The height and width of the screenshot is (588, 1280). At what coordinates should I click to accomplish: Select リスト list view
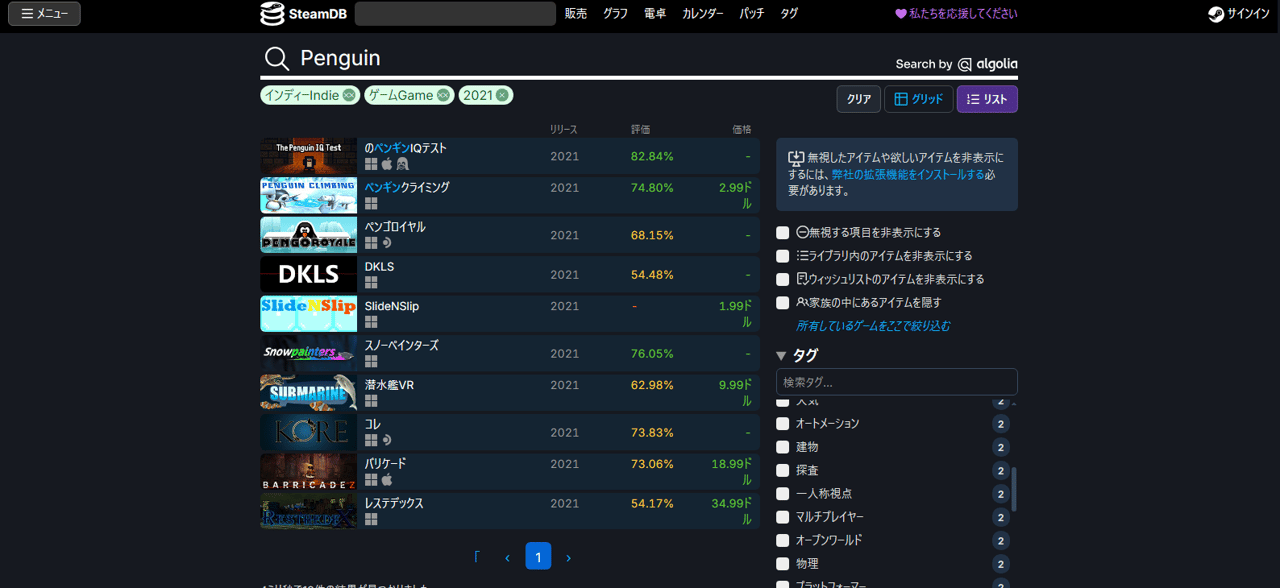[987, 99]
